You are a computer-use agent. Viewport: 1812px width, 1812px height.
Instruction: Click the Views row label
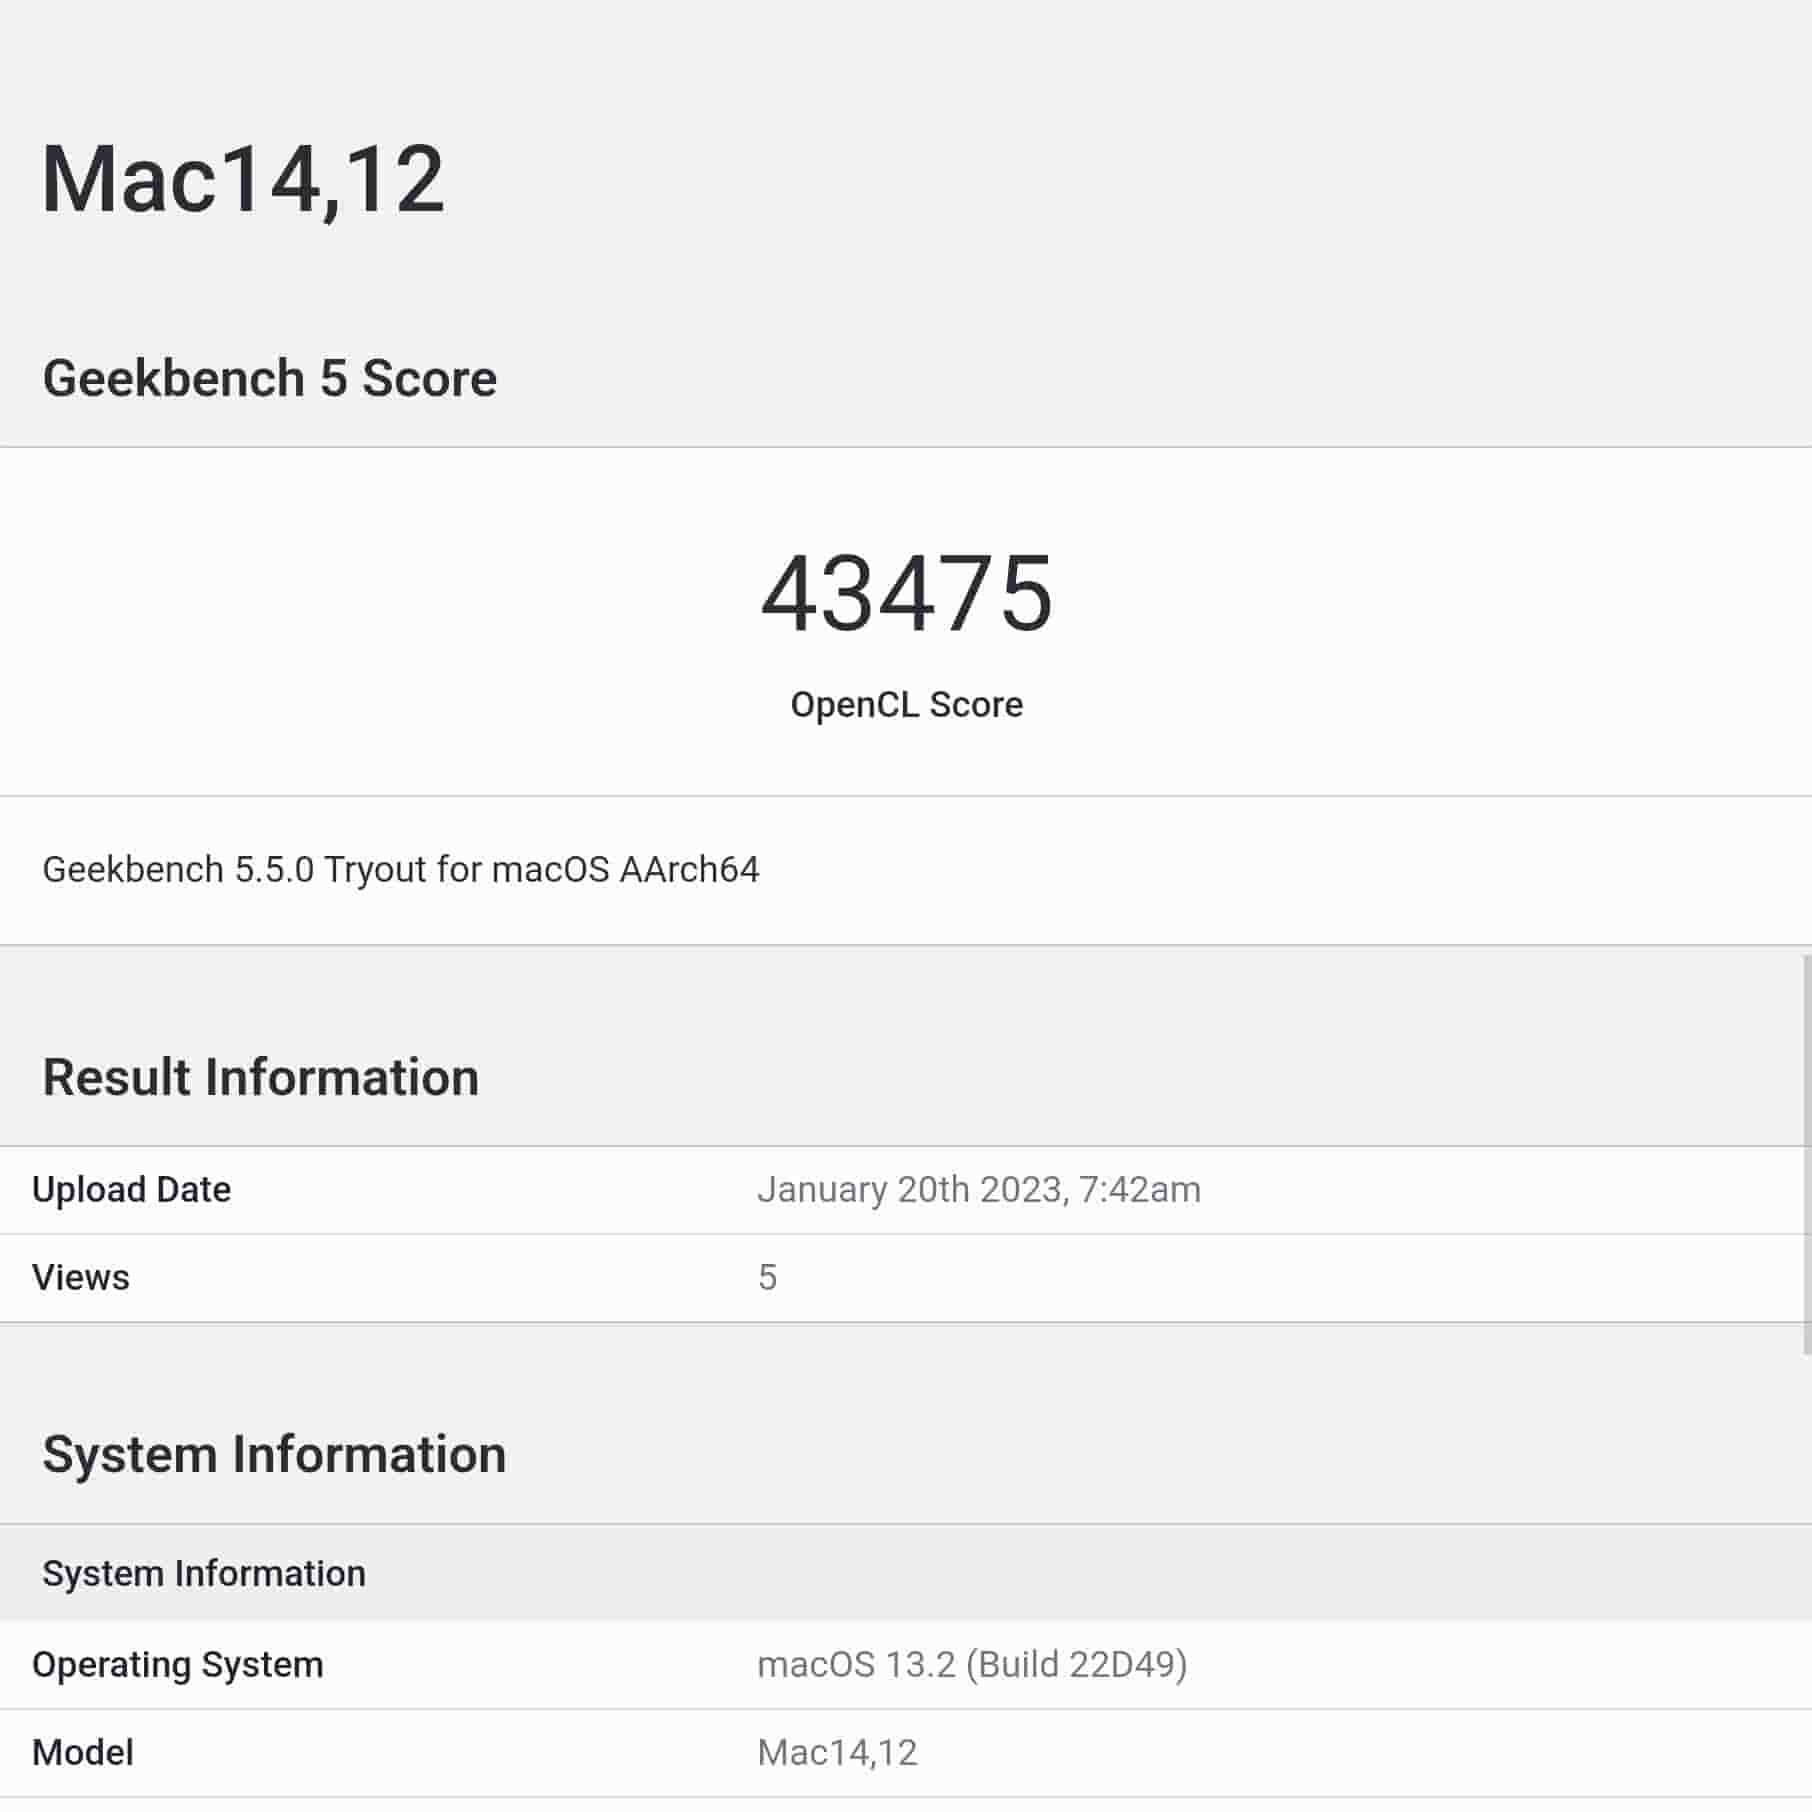[80, 1278]
